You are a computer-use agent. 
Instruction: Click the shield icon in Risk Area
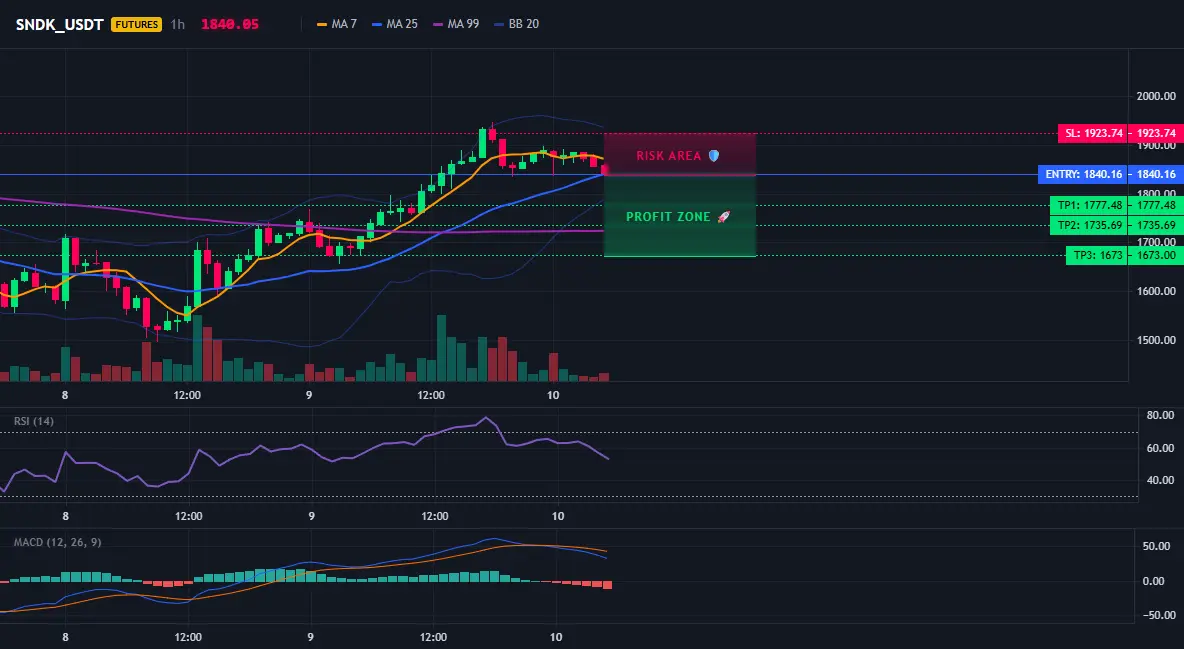tap(713, 156)
